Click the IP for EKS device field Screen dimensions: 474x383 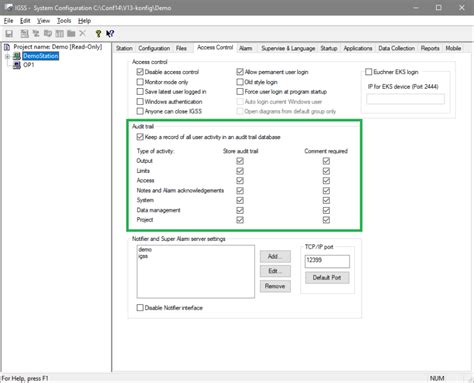coord(405,99)
